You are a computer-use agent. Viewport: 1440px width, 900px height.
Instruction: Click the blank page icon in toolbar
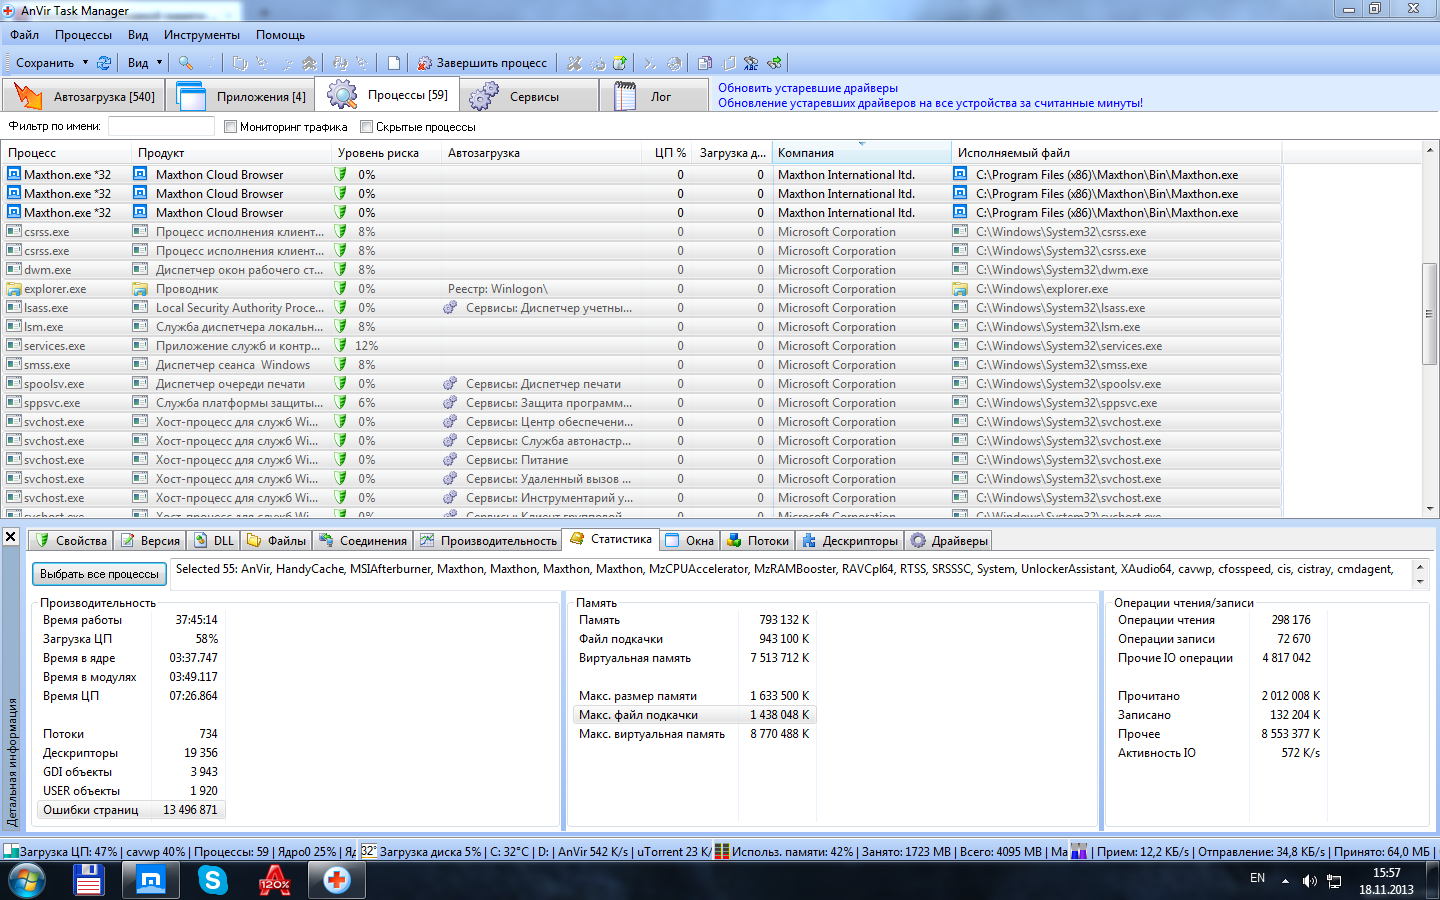coord(394,63)
